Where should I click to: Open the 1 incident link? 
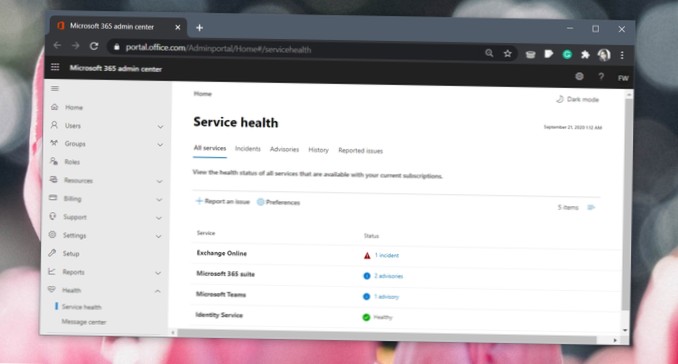point(387,255)
